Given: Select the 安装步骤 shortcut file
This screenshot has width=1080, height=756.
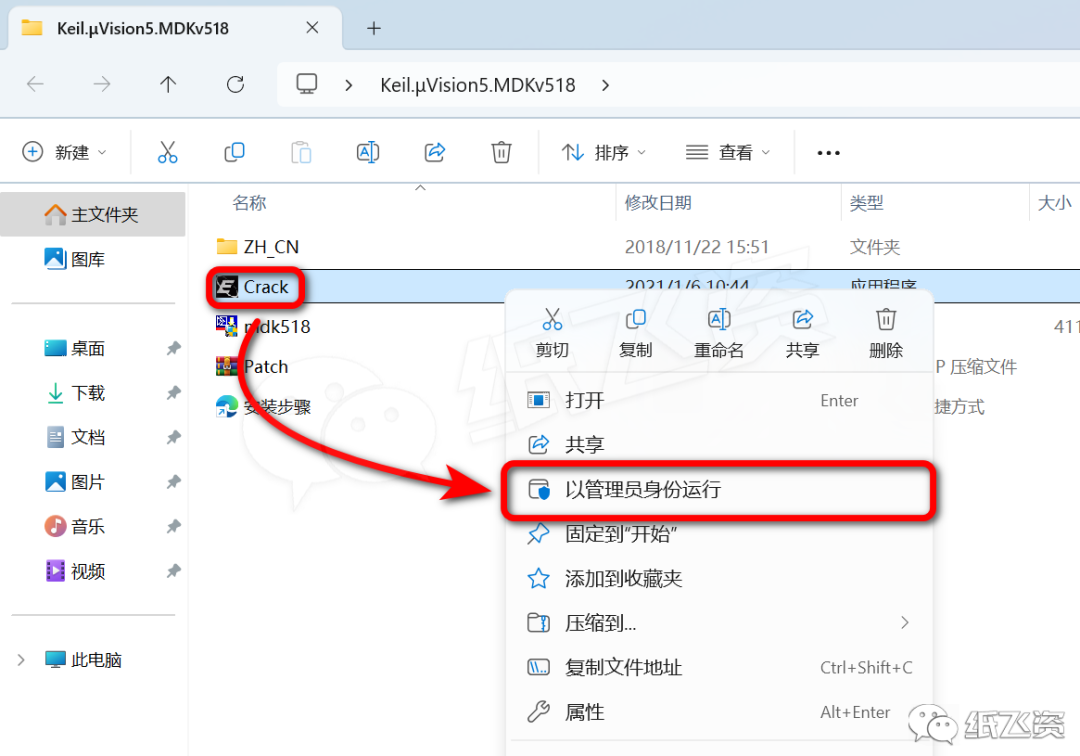Looking at the screenshot, I should coord(263,406).
